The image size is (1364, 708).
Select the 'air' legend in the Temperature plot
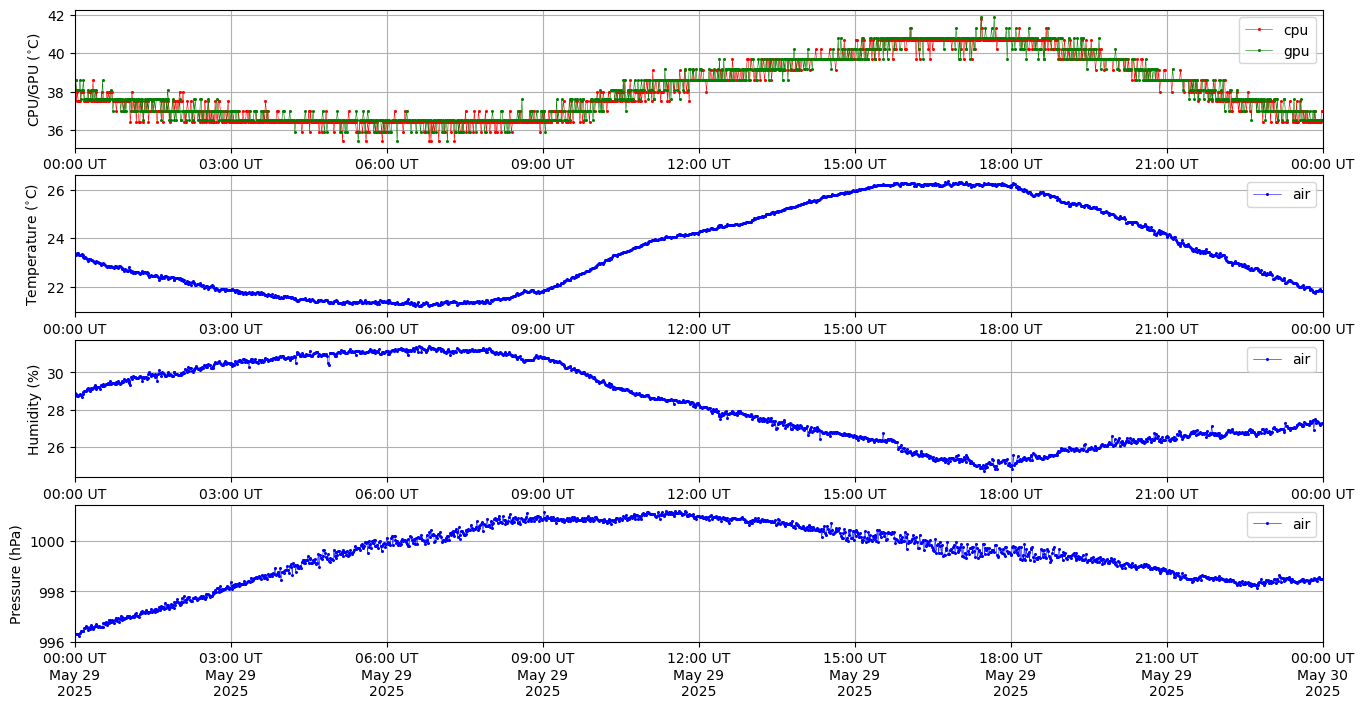click(x=1283, y=195)
